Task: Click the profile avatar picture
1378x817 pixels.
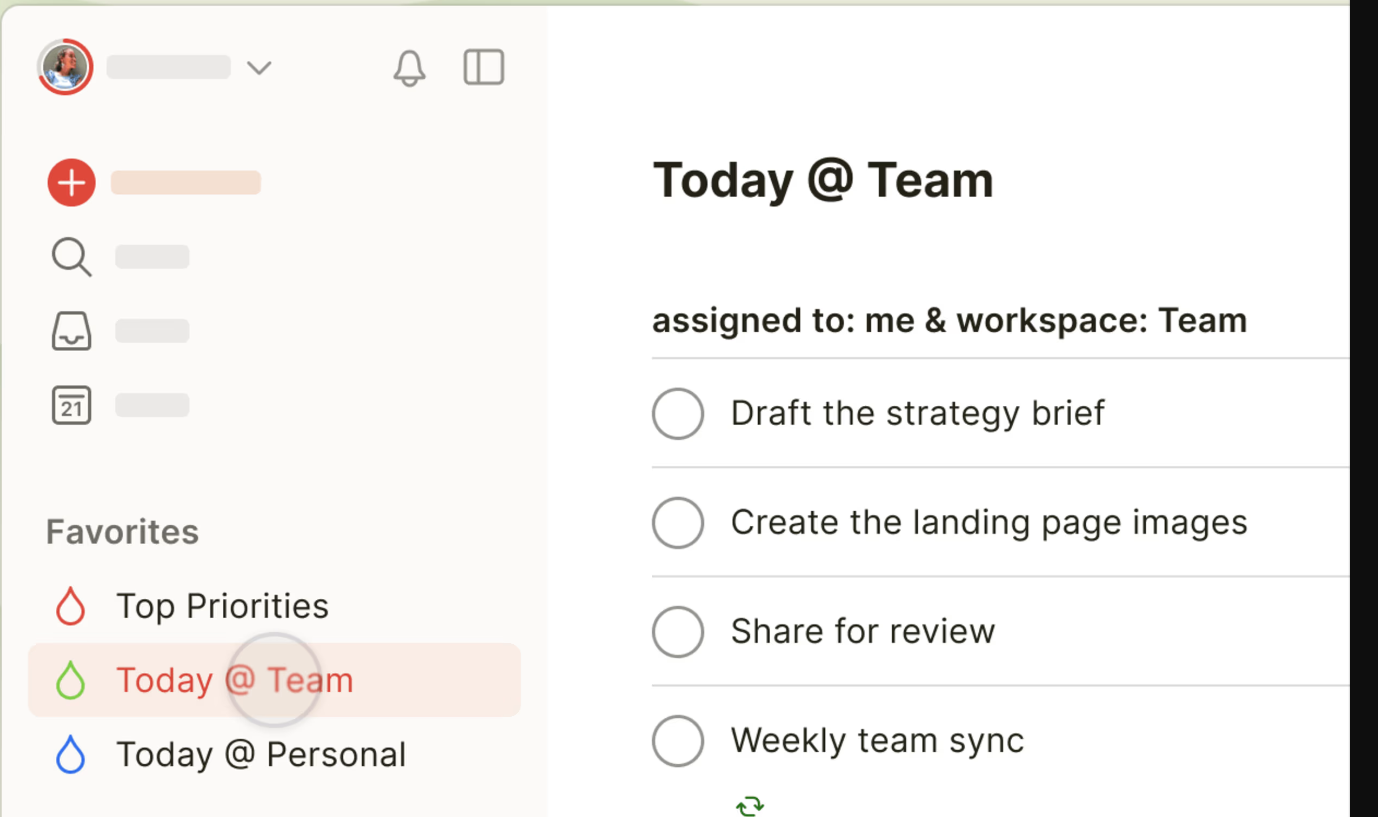Action: [x=64, y=66]
